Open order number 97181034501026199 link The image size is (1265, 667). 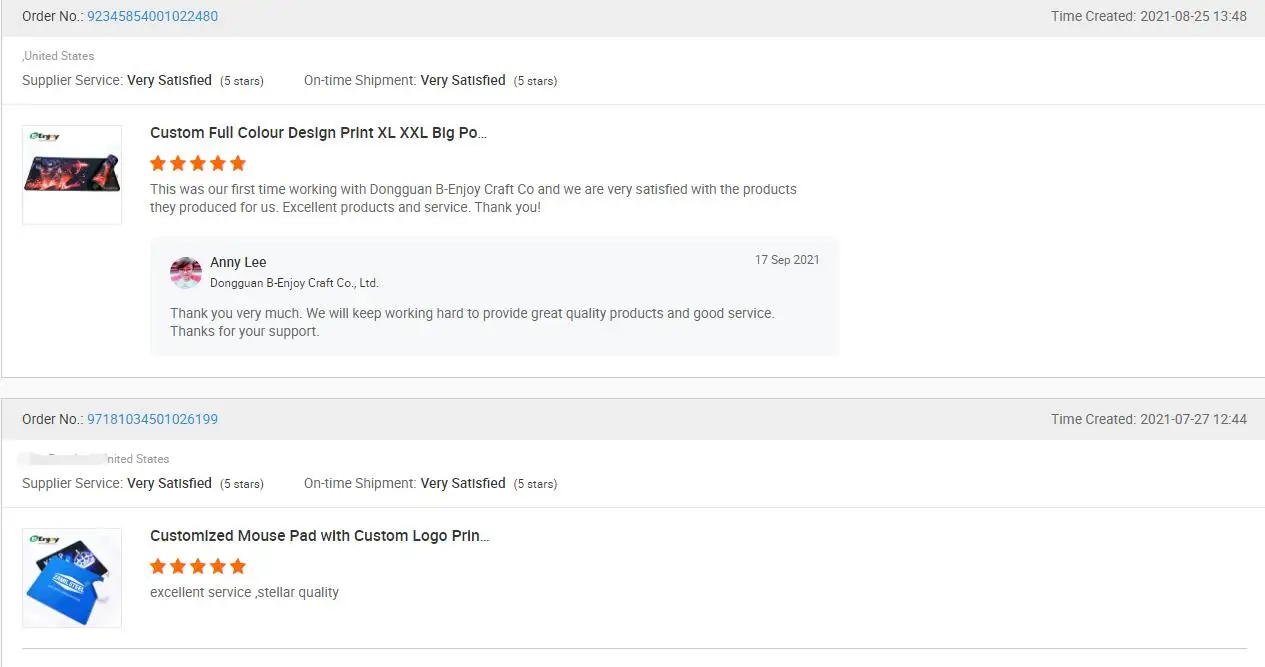(152, 419)
